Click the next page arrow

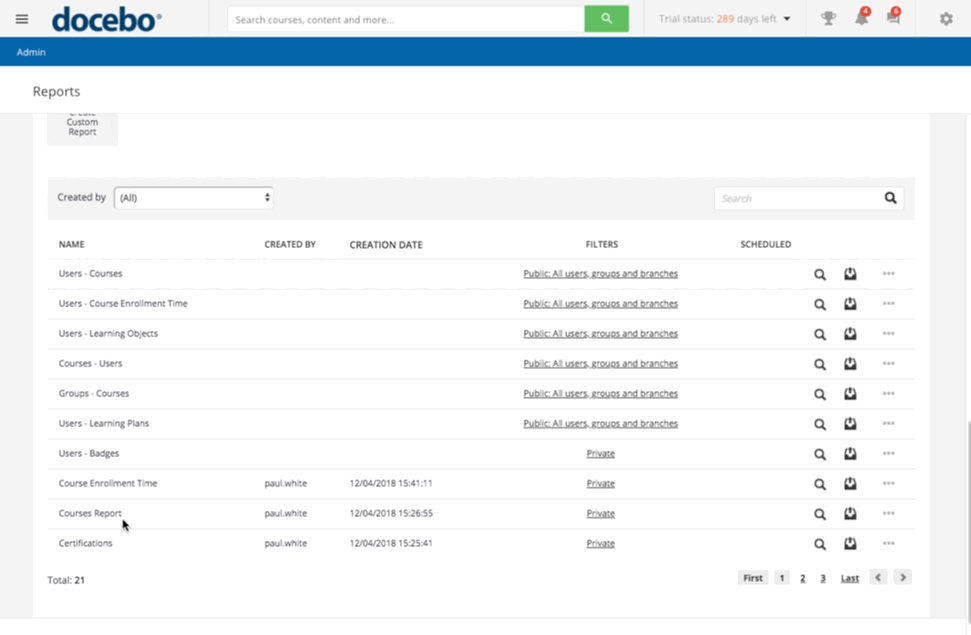(903, 578)
